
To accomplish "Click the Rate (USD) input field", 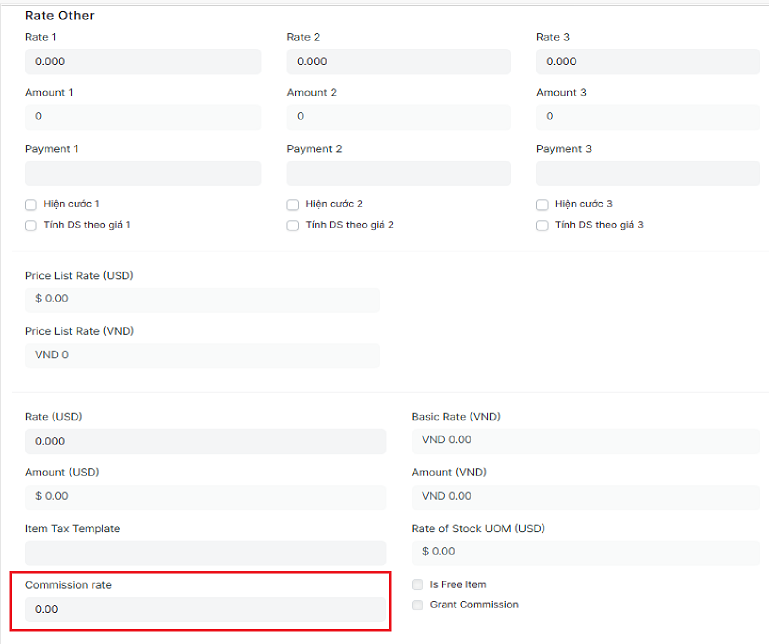I will tap(205, 441).
